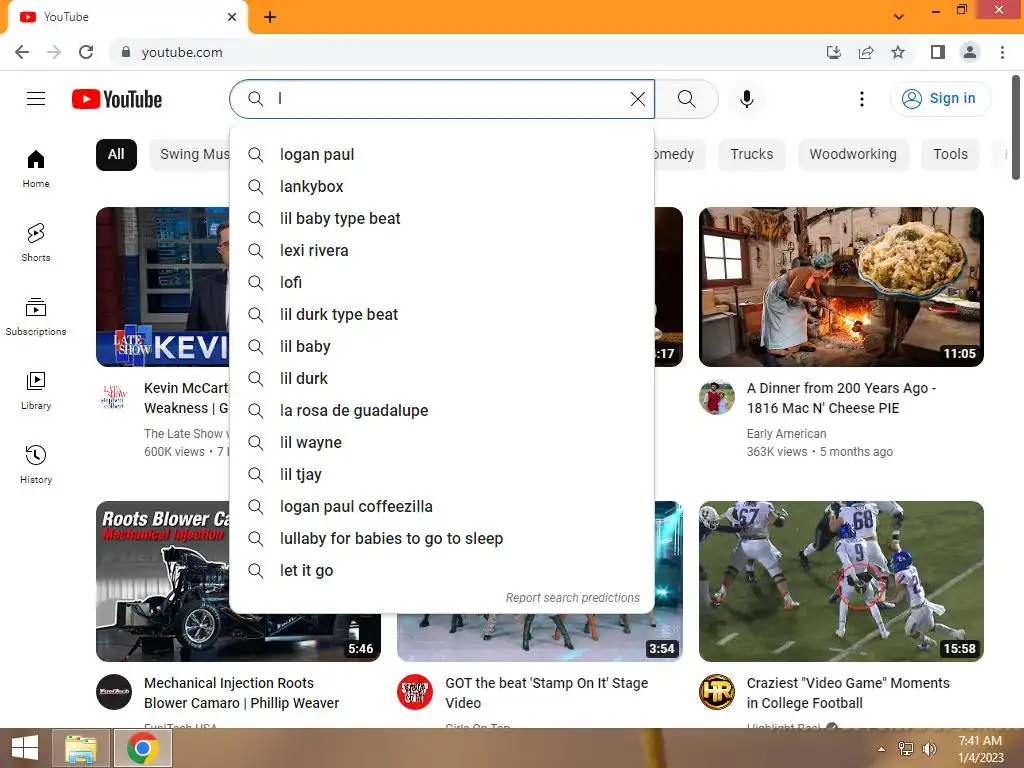Open 'A Dinner from 200 Years Ago' title
Viewport: 1024px width, 768px height.
841,398
